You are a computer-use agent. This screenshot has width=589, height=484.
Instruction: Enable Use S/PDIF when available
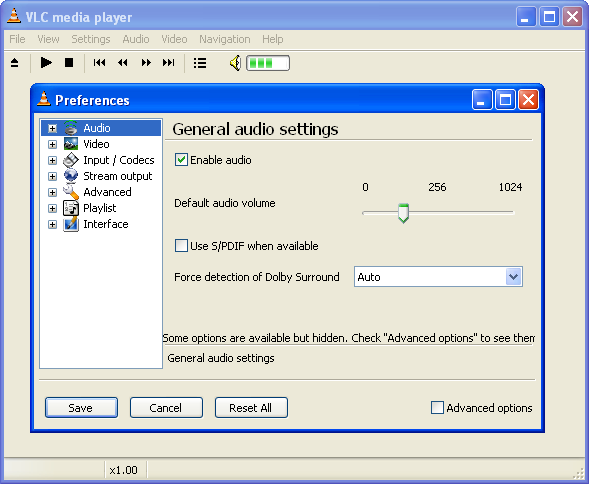181,246
